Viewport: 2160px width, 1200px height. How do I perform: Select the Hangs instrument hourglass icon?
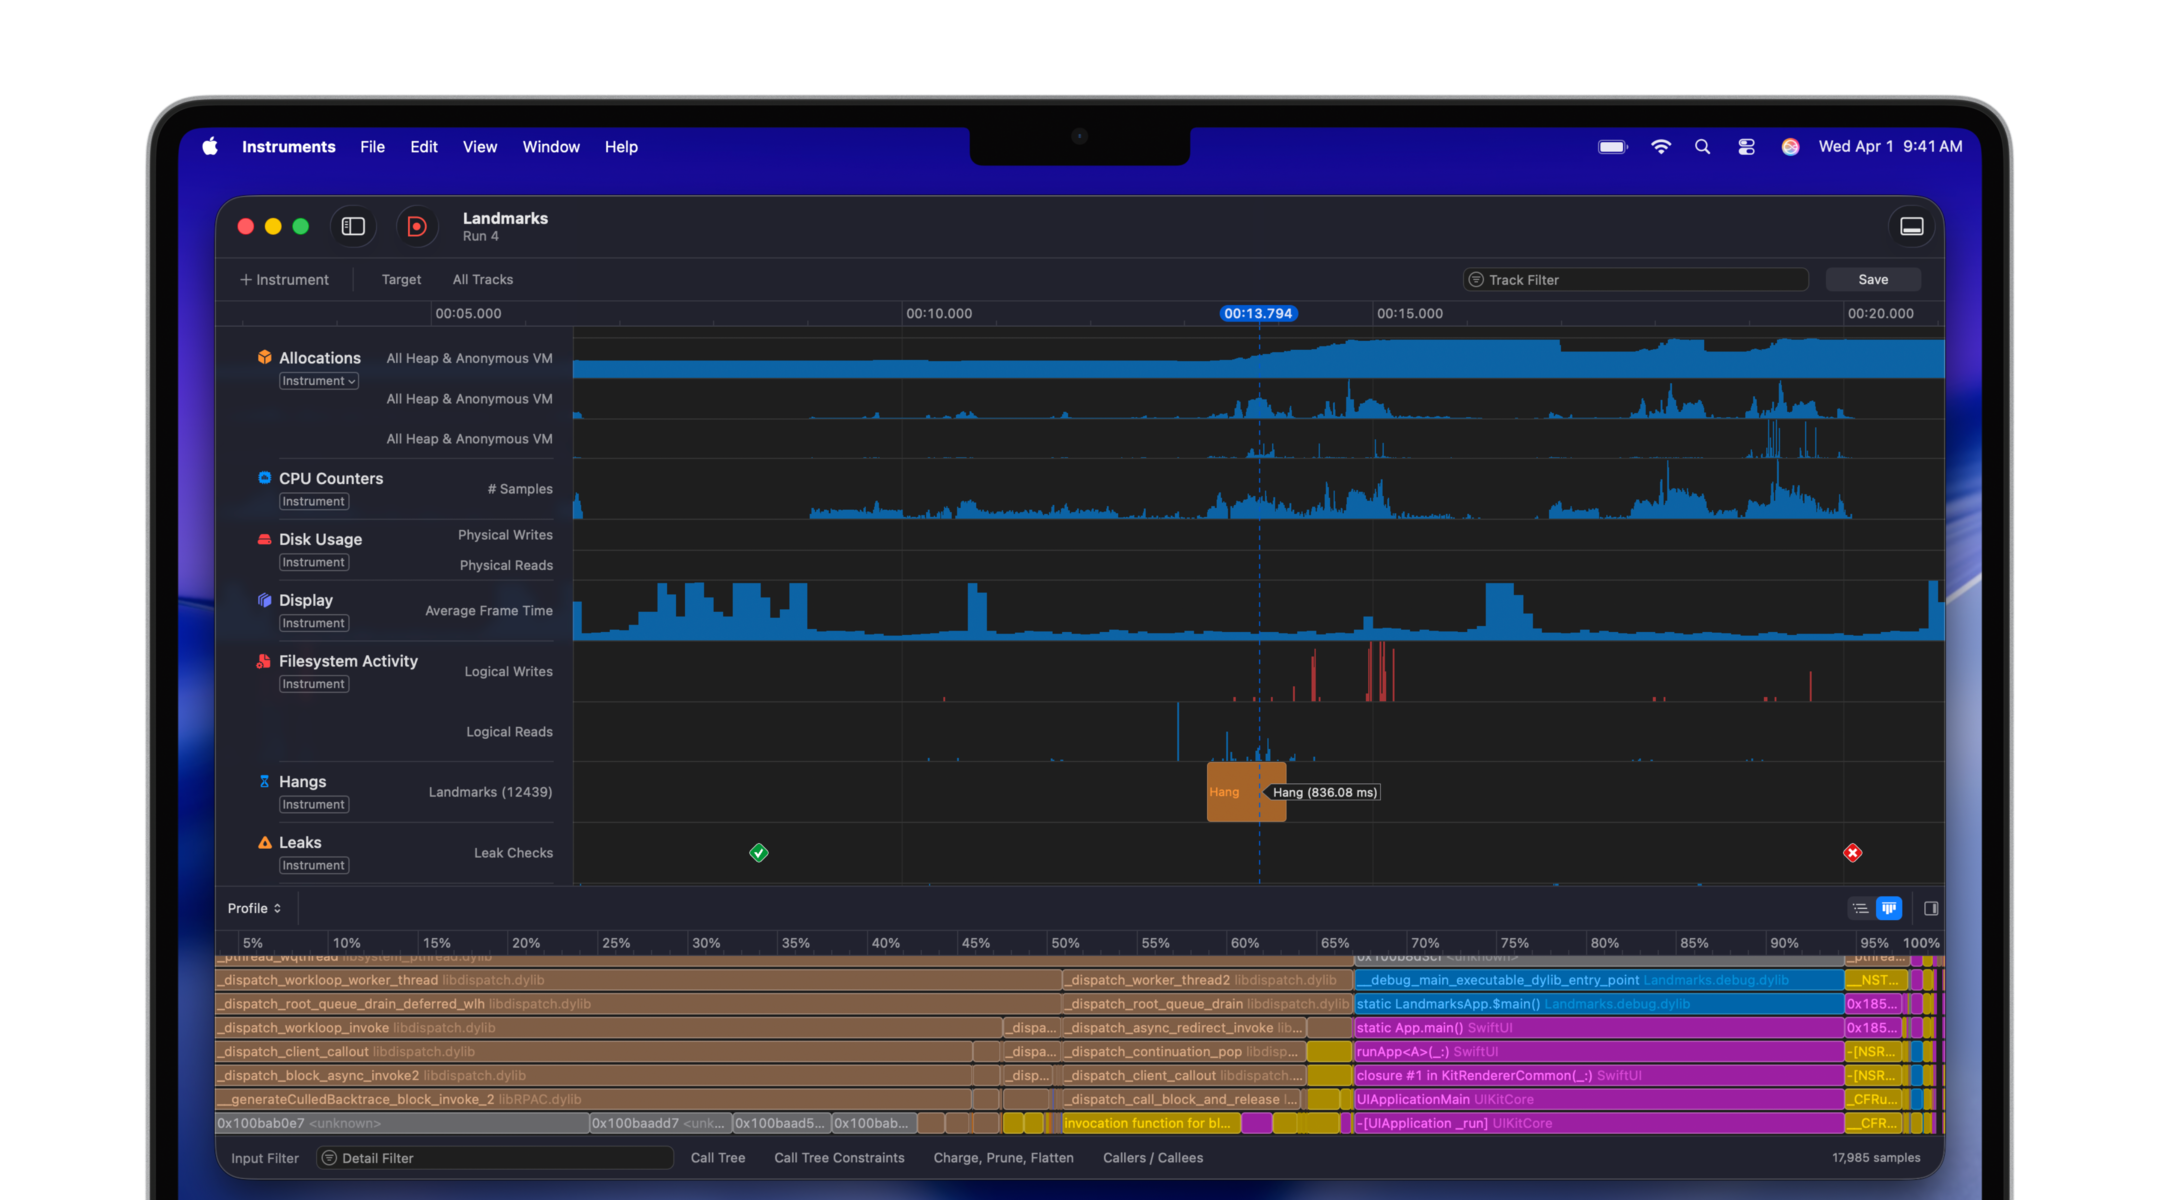[x=264, y=781]
